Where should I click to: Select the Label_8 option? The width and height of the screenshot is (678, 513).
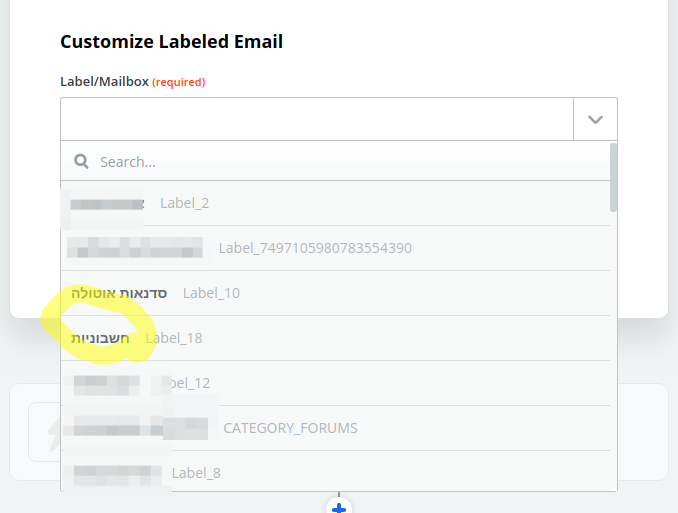336,471
